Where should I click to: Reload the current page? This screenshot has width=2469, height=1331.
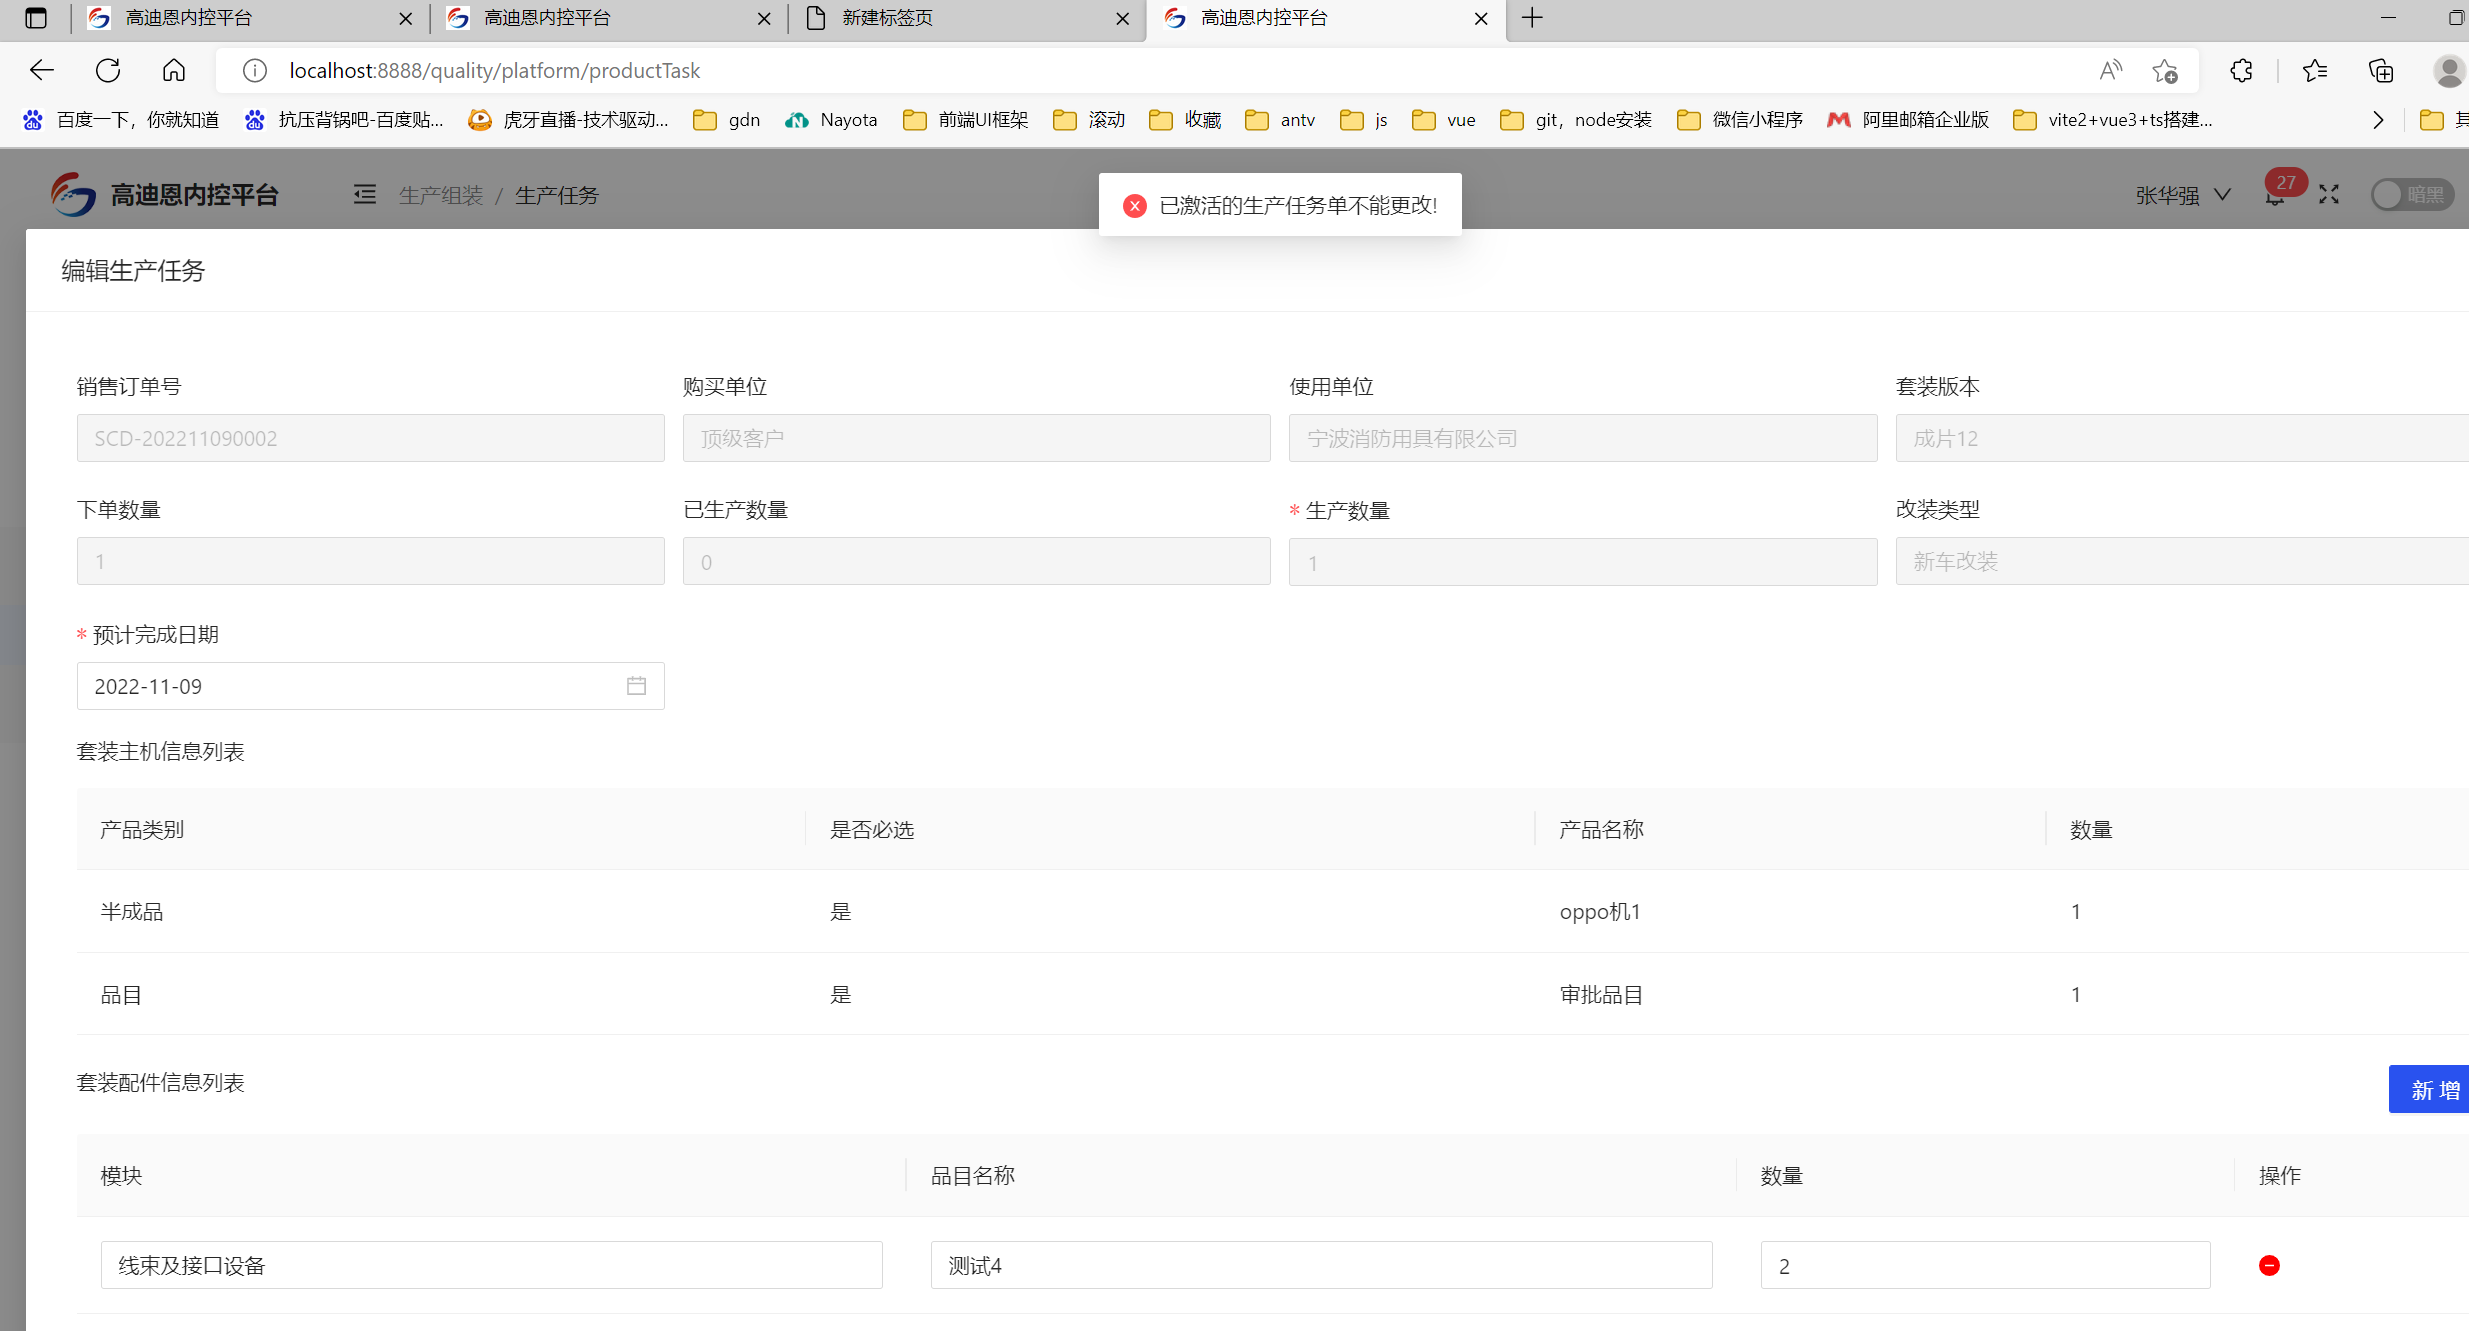tap(108, 70)
